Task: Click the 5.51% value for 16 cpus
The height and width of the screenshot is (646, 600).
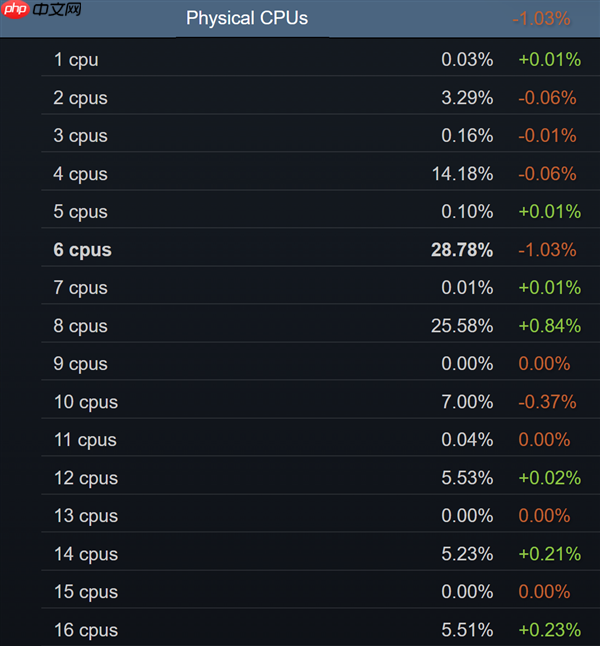Action: click(x=467, y=630)
